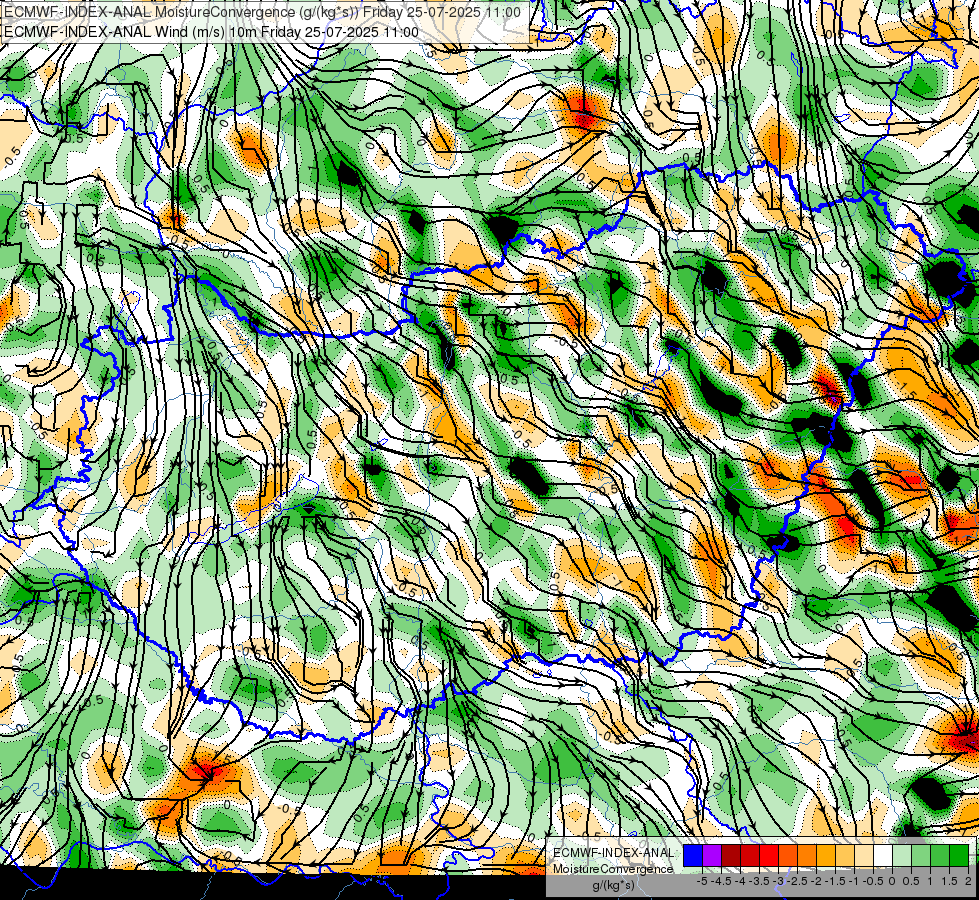The height and width of the screenshot is (900, 979).
Task: Select the white legend color swatch
Action: (883, 855)
